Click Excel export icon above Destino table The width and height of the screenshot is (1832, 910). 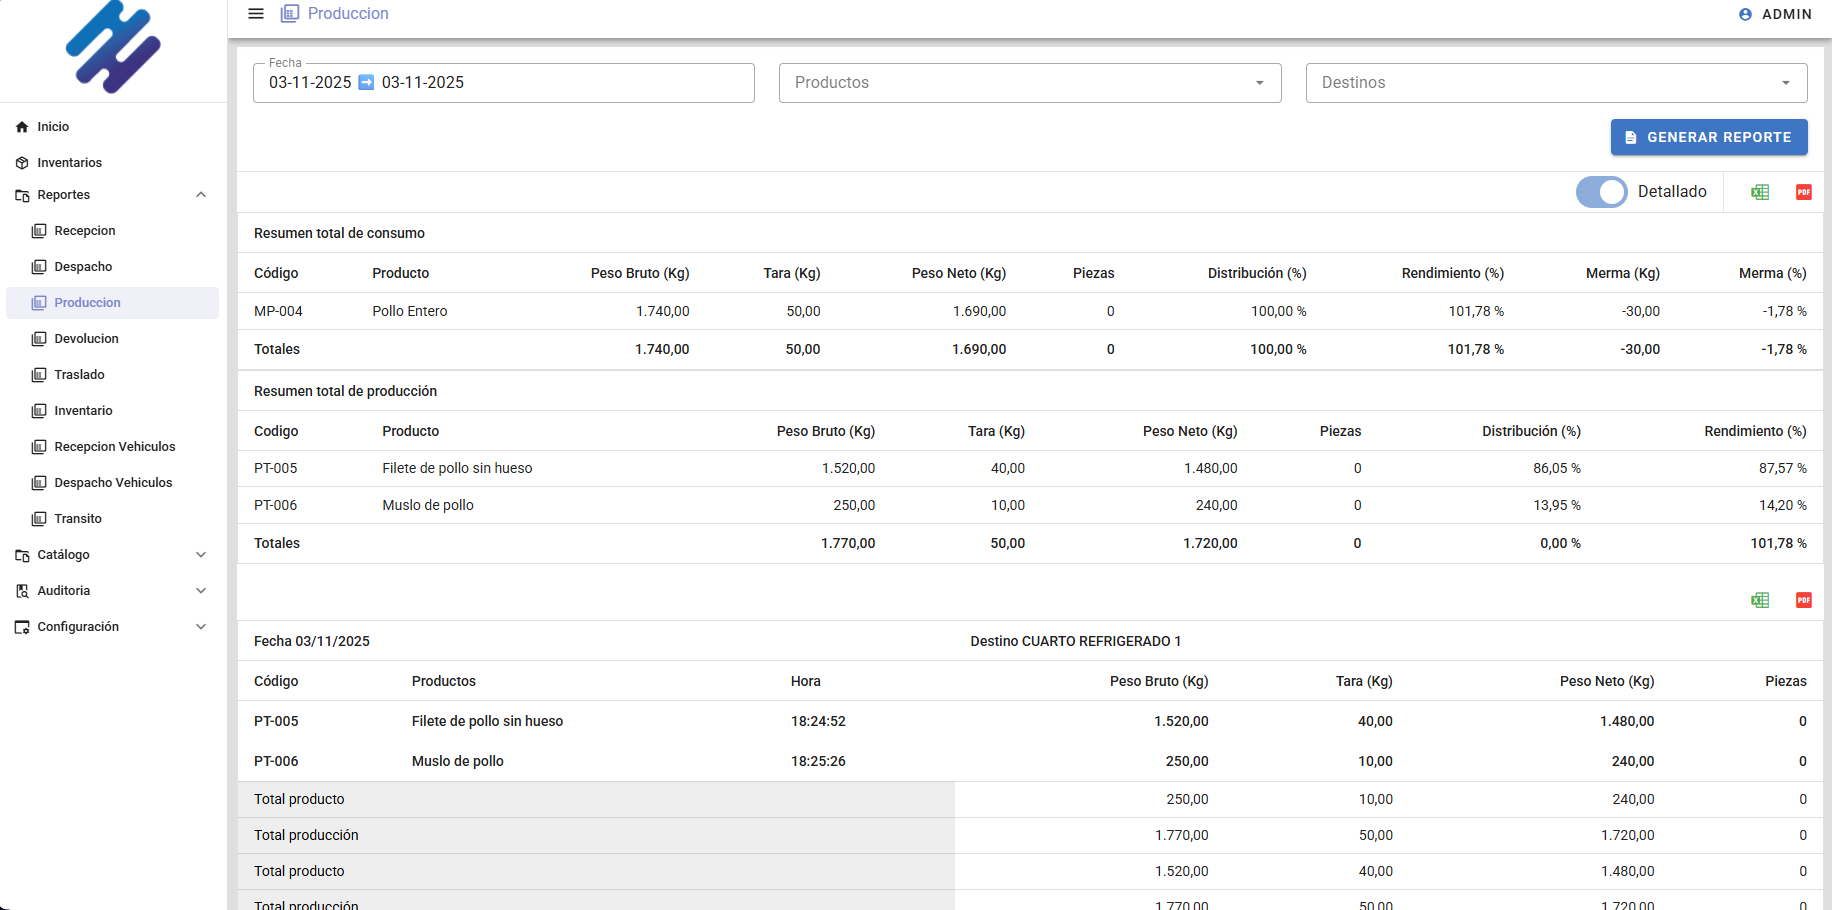[x=1760, y=600]
